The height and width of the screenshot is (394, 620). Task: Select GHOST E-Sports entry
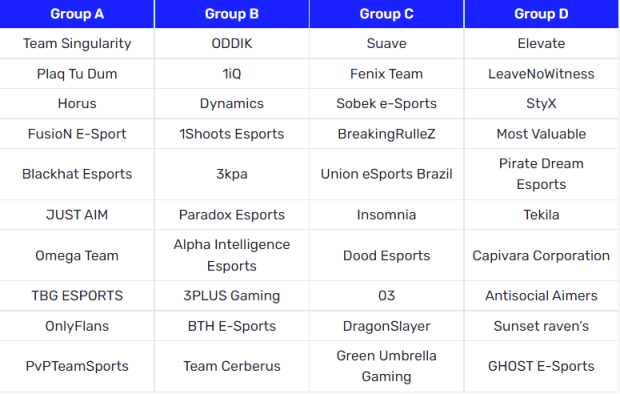click(541, 366)
